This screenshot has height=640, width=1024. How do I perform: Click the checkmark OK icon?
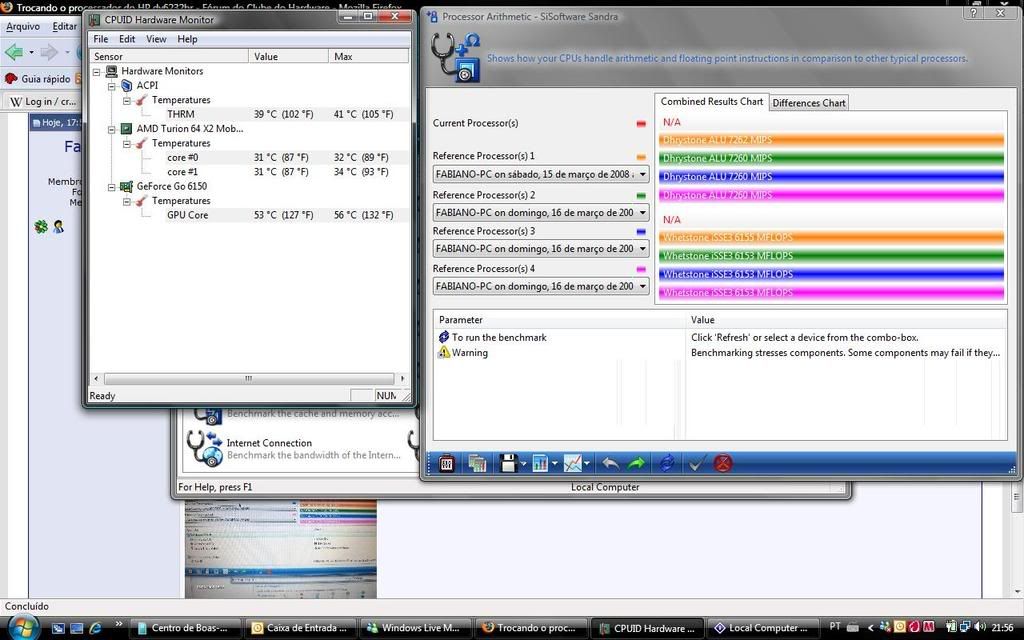click(x=697, y=463)
